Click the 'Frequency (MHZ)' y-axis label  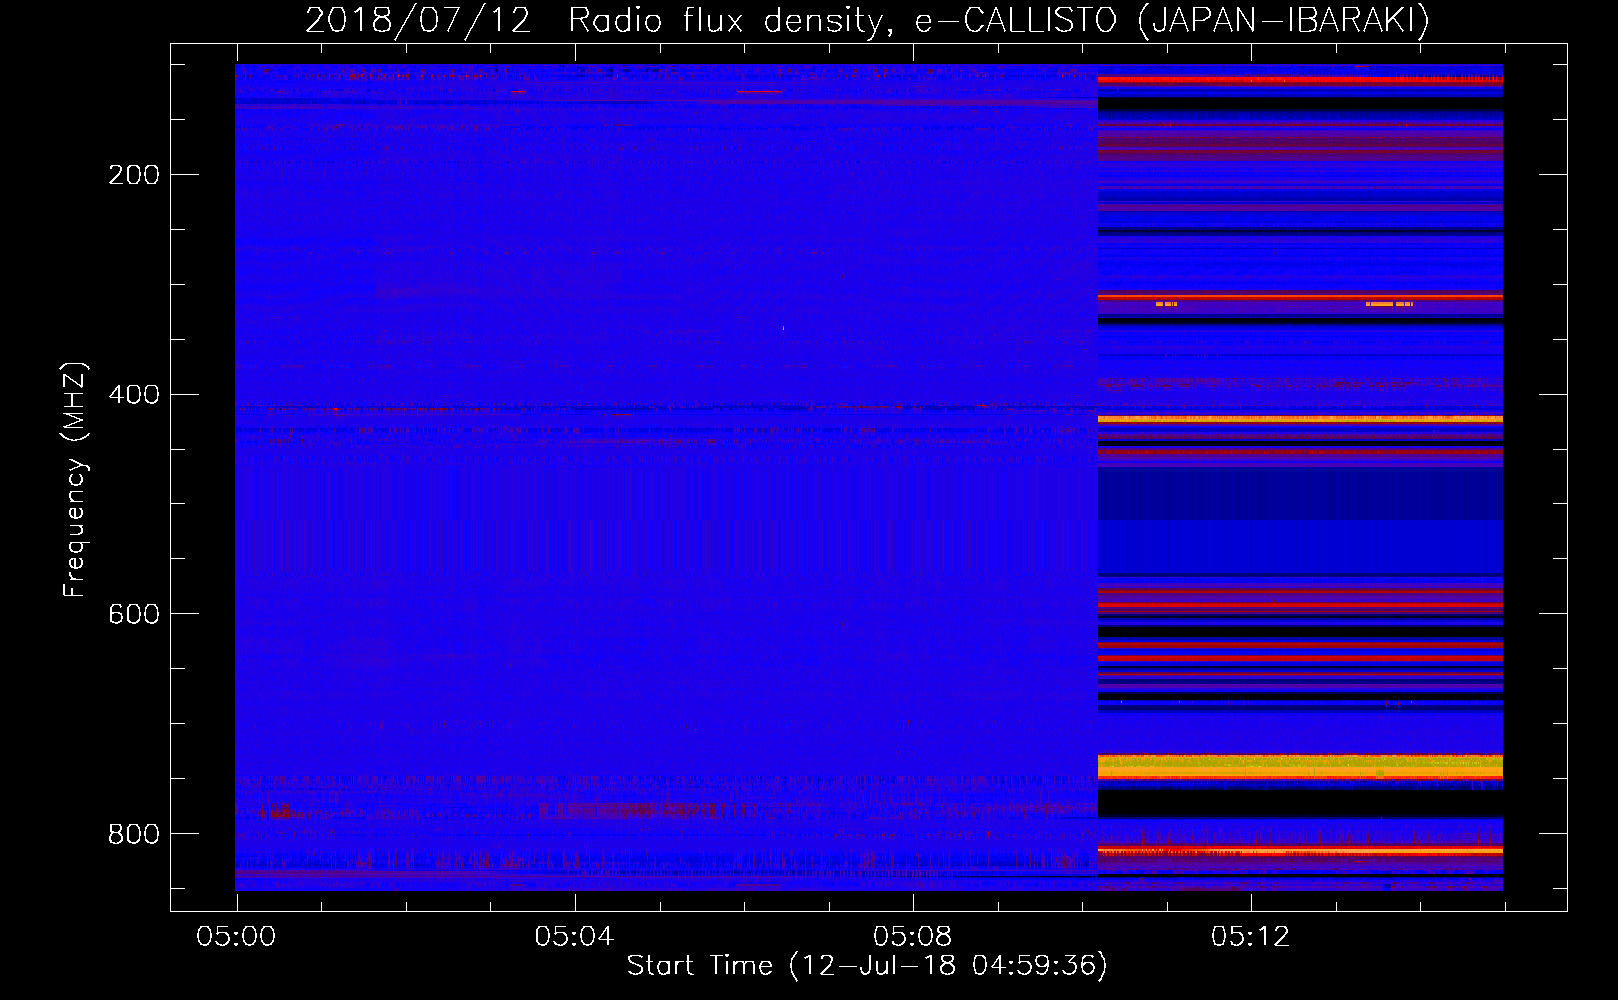(x=74, y=480)
